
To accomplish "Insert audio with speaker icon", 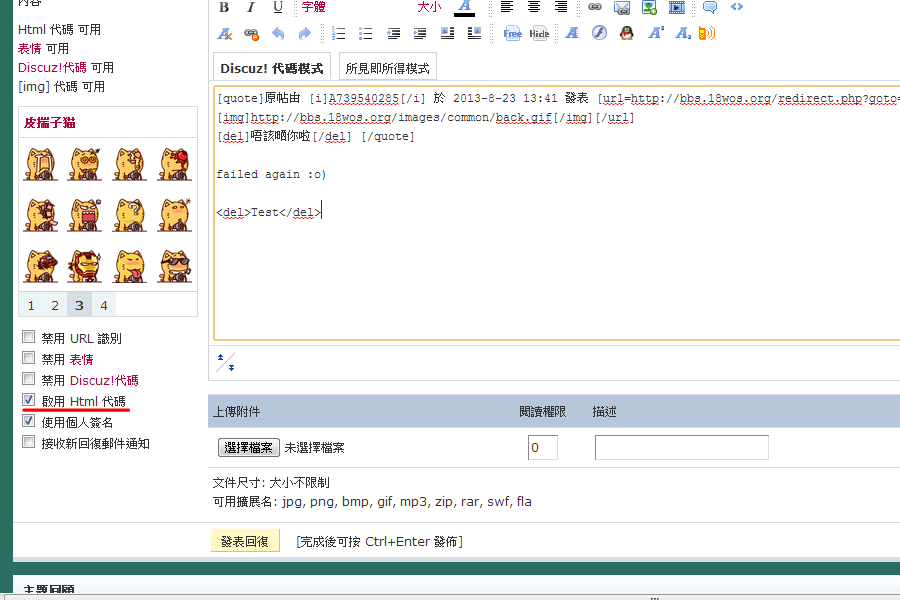I will click(x=707, y=33).
